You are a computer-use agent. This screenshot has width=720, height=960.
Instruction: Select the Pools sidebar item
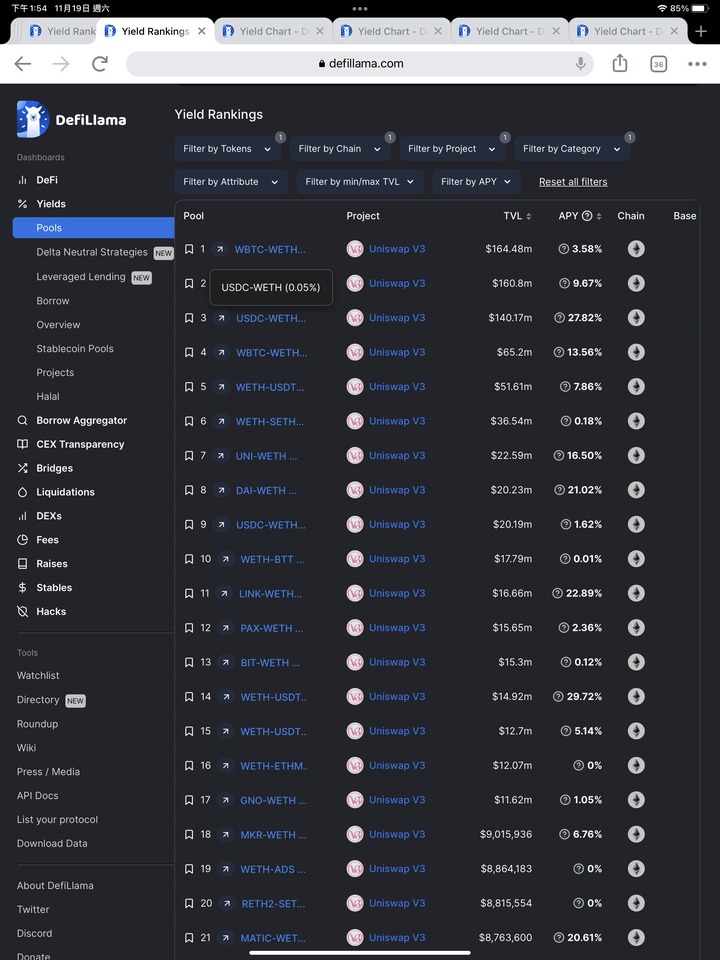click(93, 228)
